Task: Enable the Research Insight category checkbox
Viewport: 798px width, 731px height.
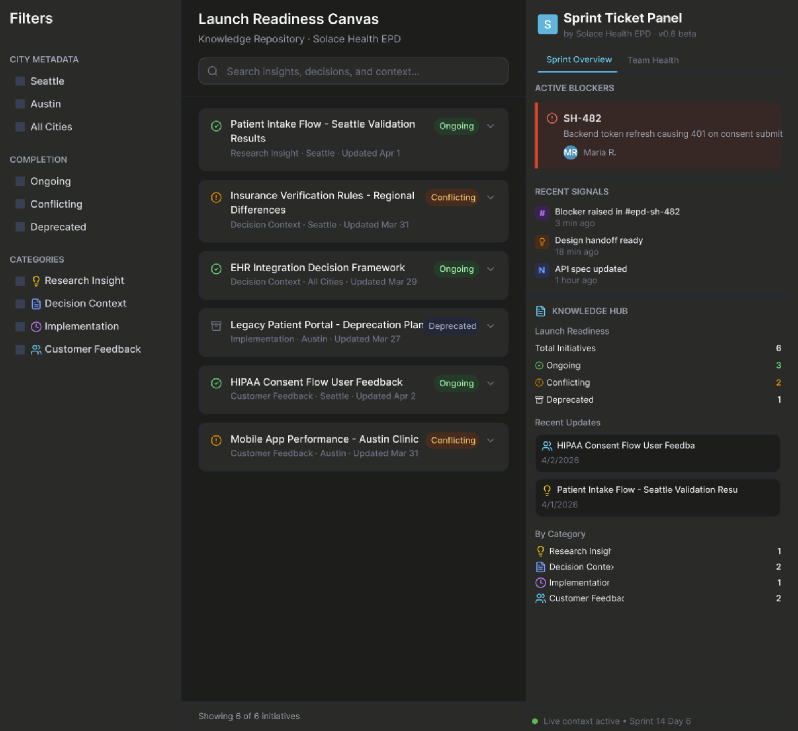Action: point(20,281)
